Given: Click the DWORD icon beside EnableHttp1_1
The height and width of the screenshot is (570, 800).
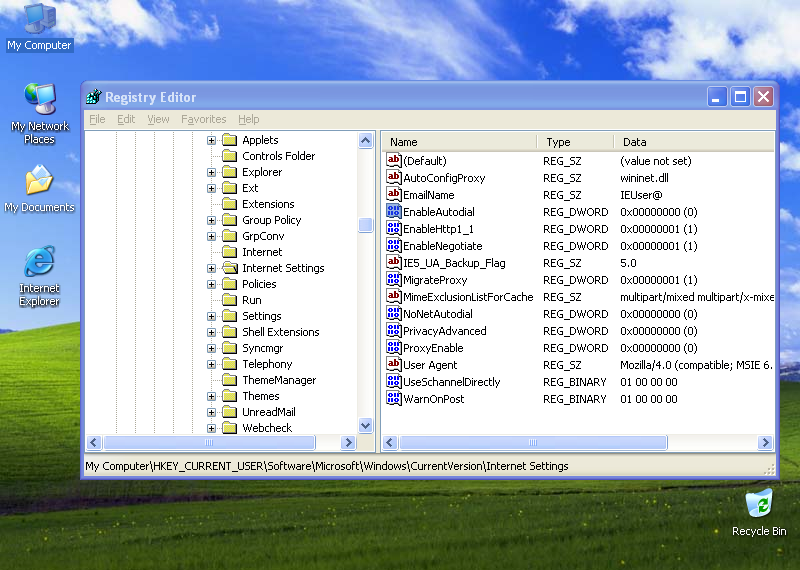Looking at the screenshot, I should (393, 229).
